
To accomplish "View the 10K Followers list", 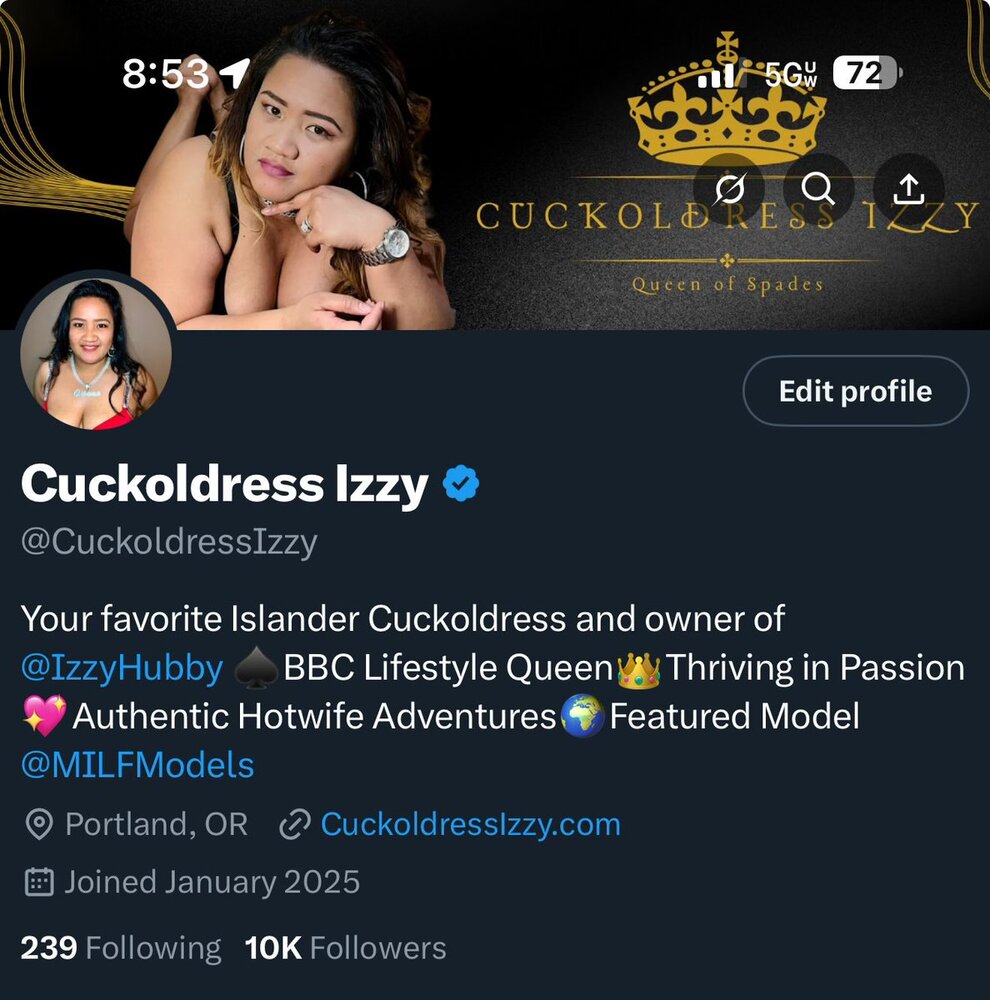I will (x=346, y=948).
